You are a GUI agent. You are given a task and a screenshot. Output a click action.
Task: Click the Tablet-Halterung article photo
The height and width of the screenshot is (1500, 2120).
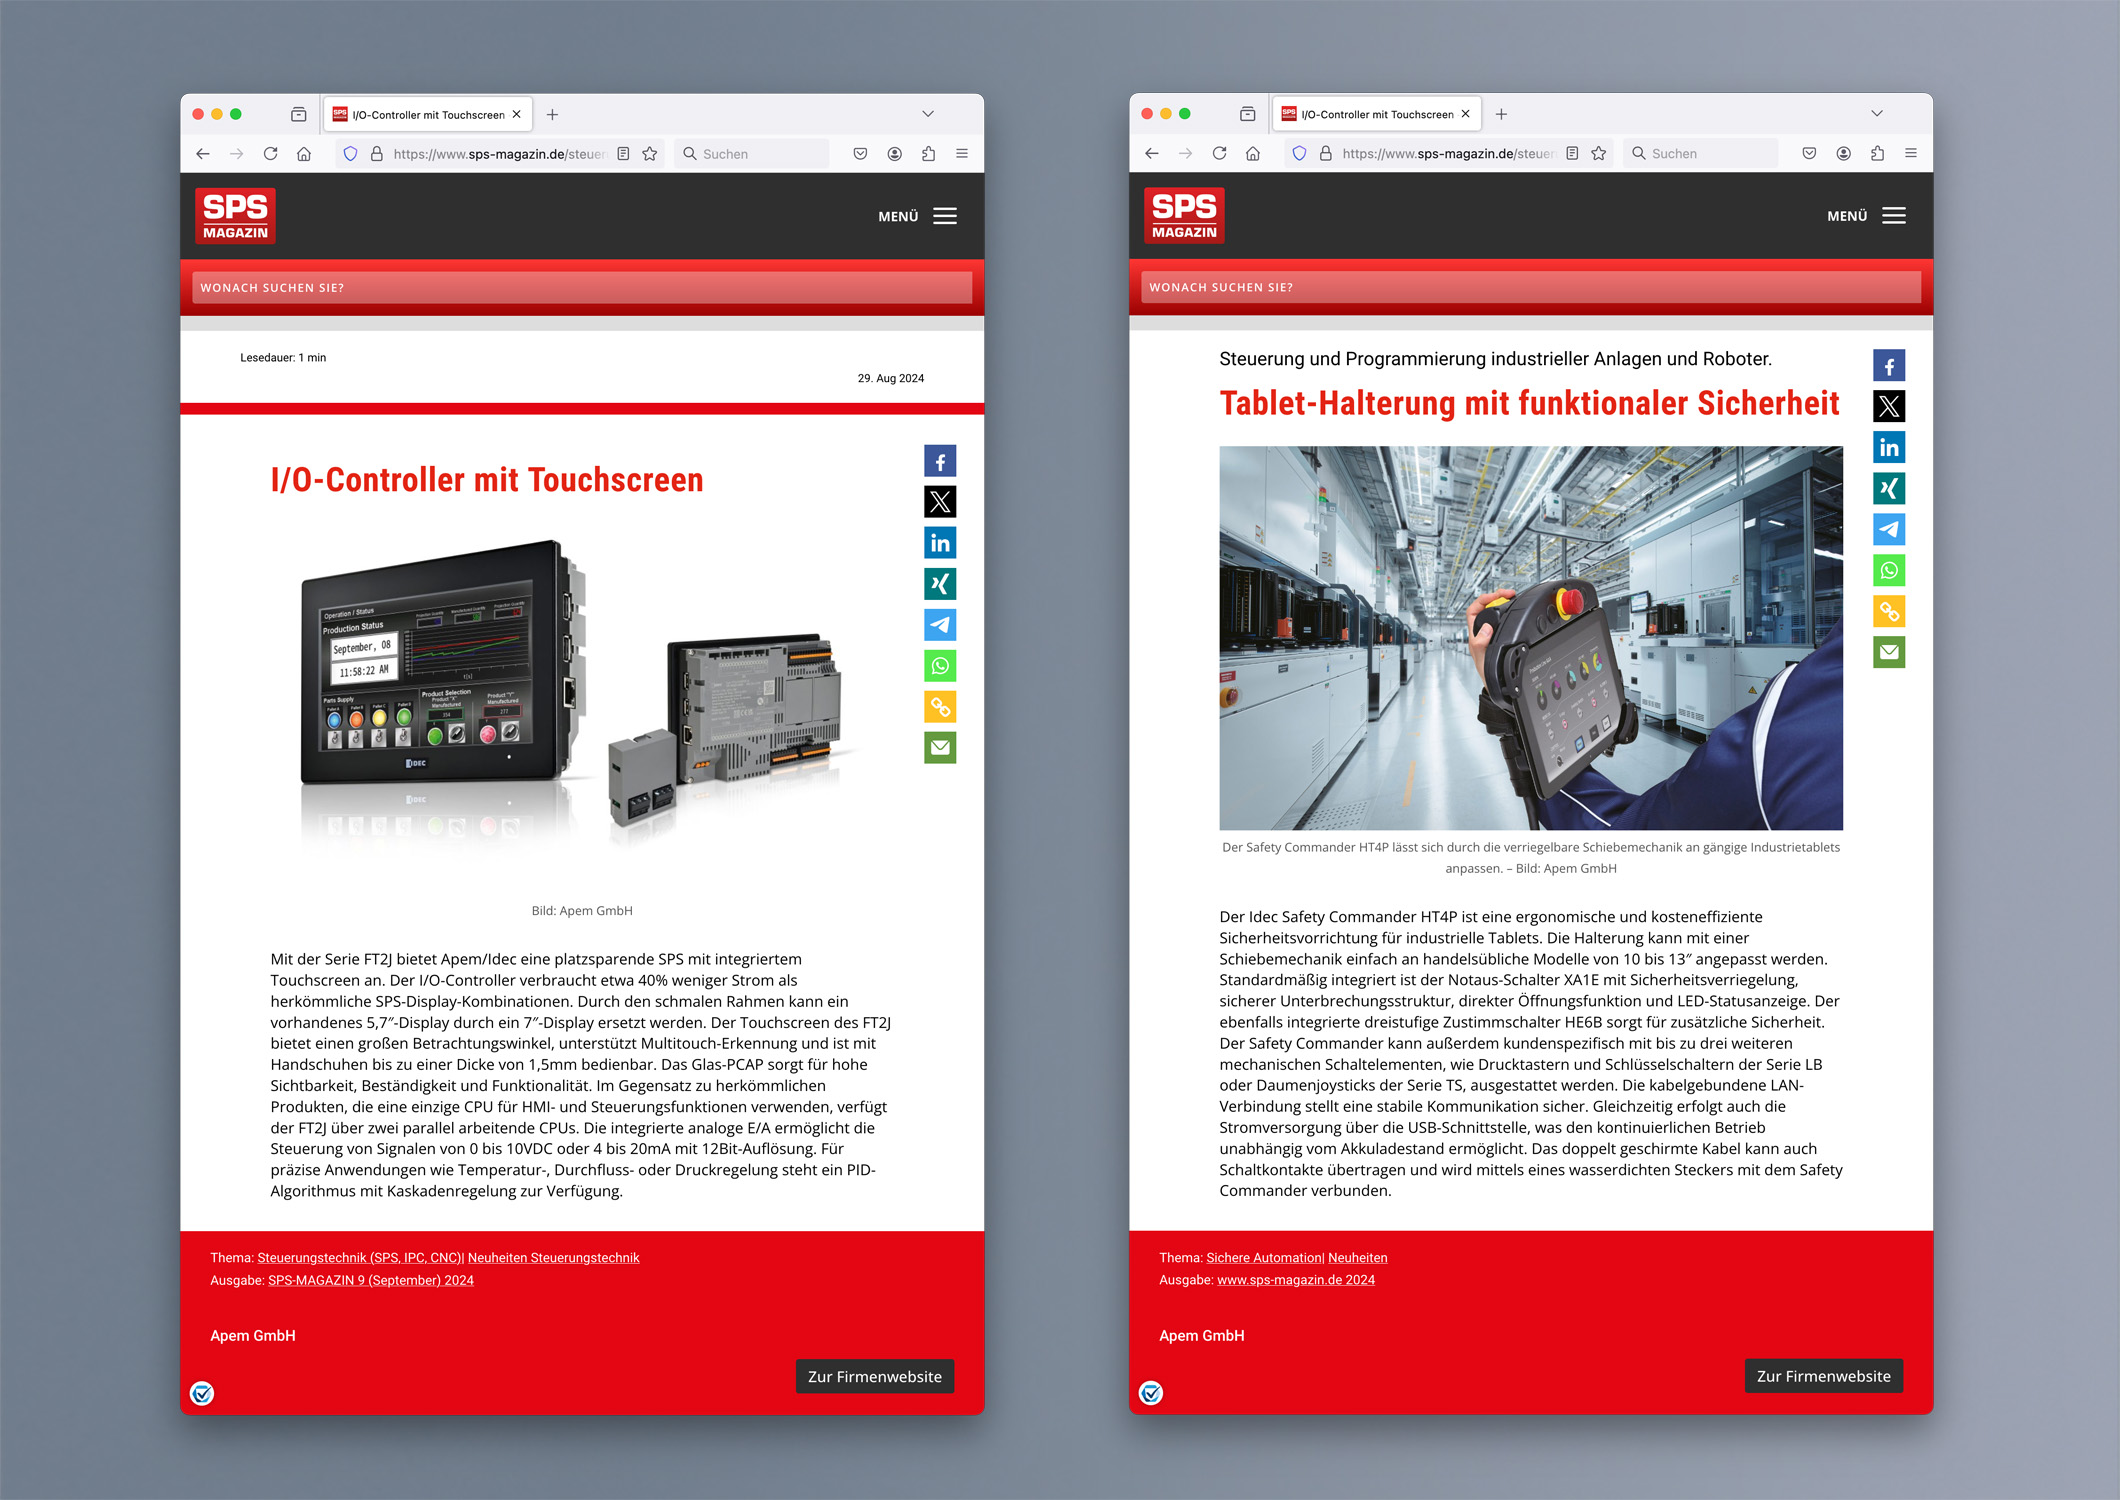1530,638
